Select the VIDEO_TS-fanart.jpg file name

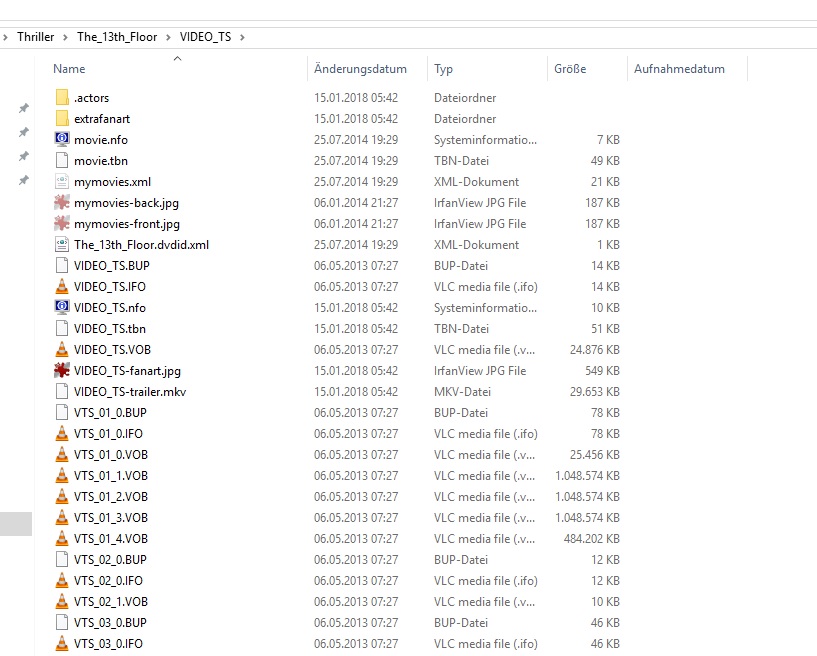point(127,370)
